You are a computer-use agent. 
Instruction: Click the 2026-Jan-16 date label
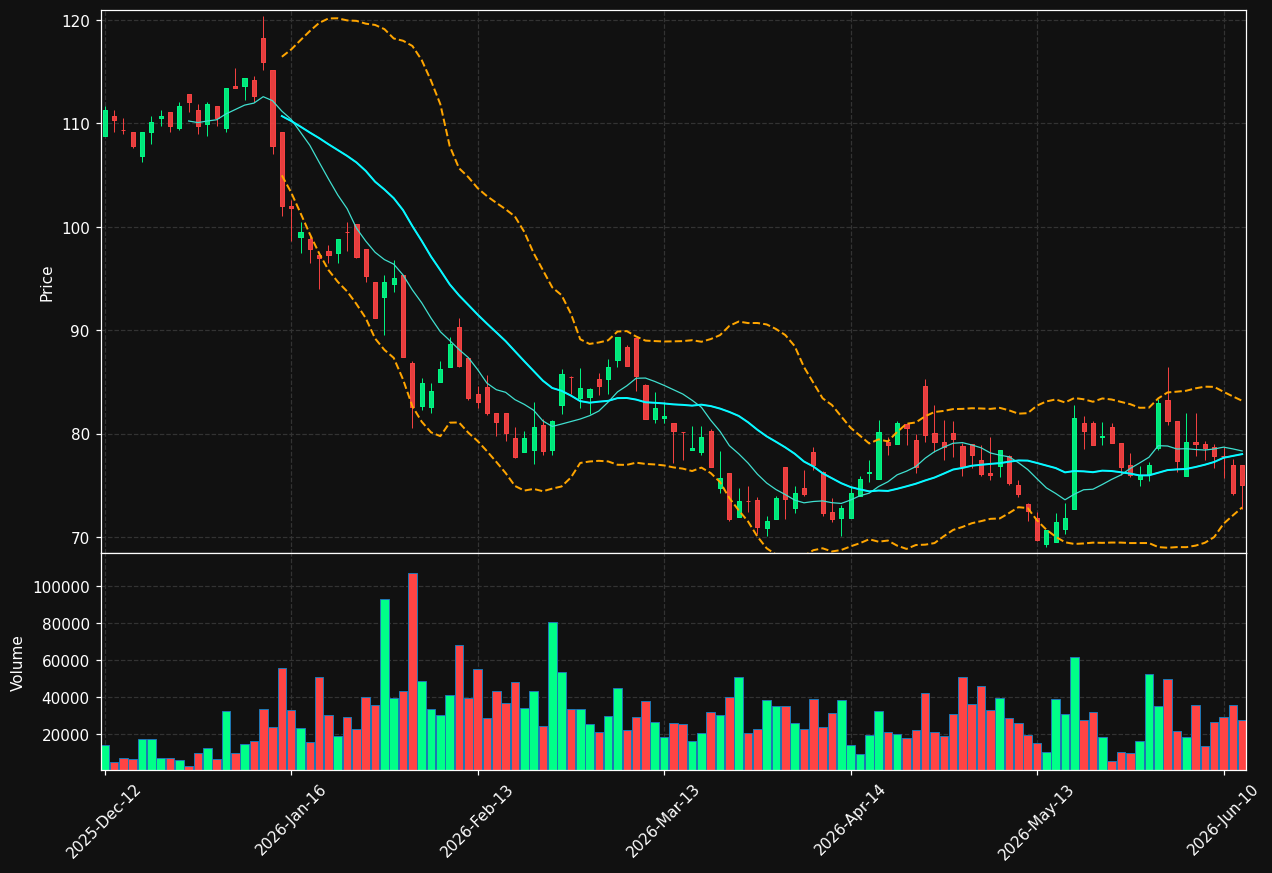pos(290,820)
